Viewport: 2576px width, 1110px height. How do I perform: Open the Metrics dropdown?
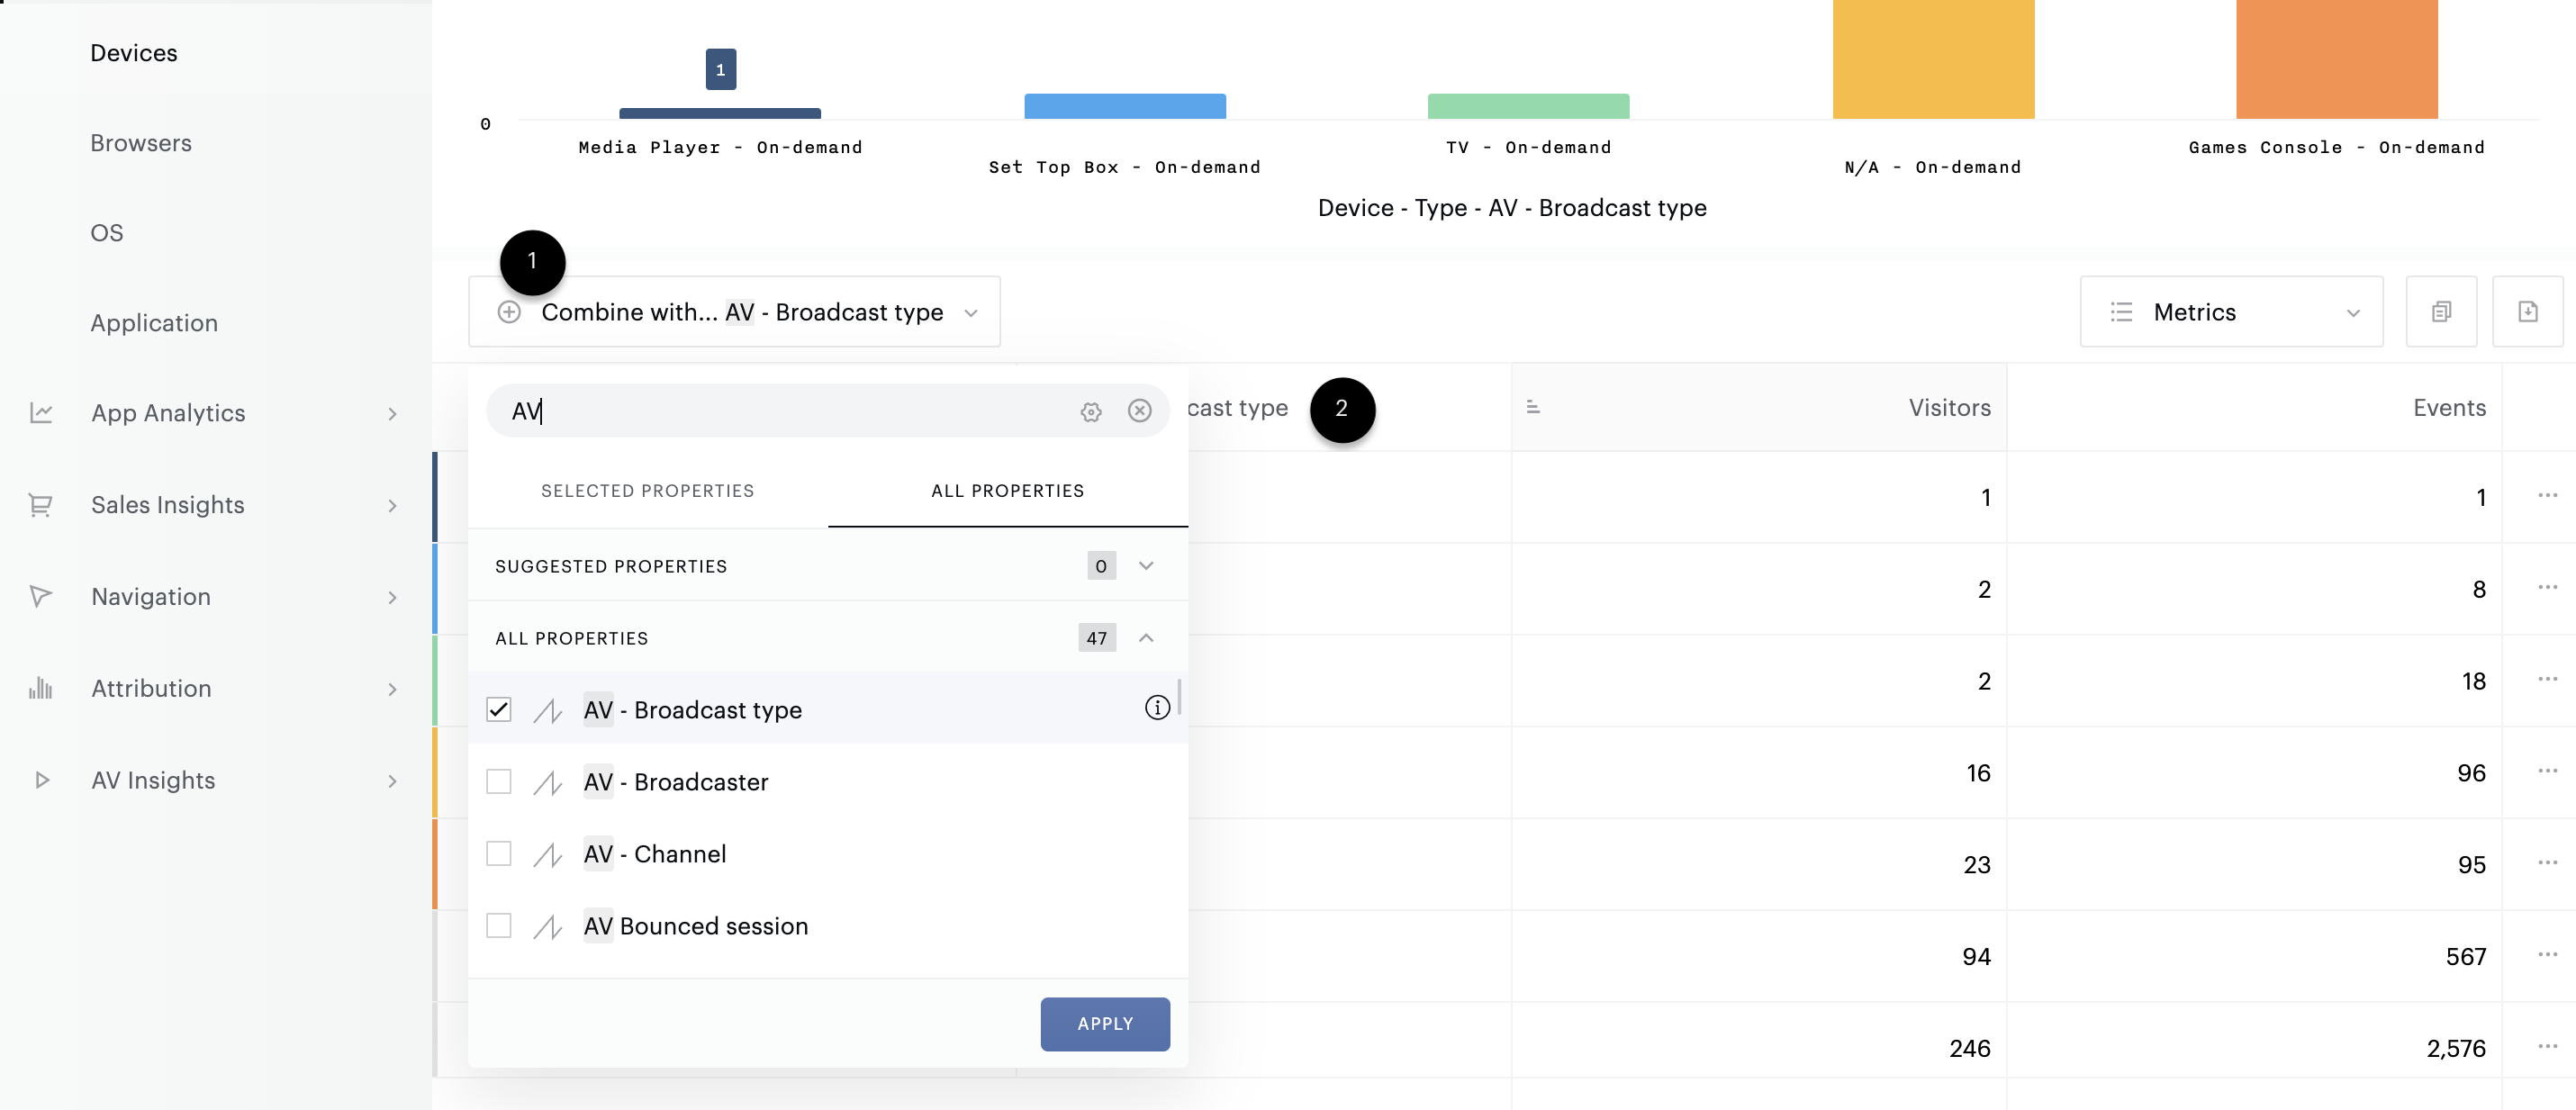point(2231,312)
